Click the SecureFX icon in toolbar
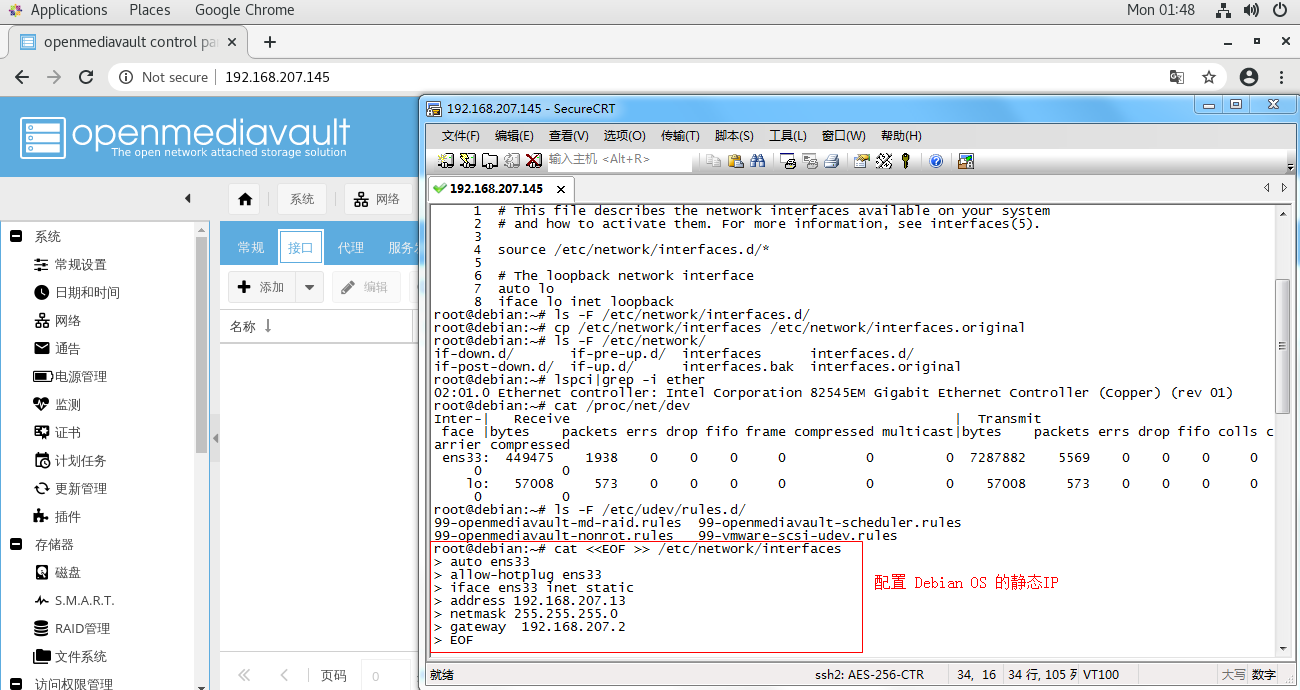Viewport: 1300px width, 690px height. coord(966,160)
